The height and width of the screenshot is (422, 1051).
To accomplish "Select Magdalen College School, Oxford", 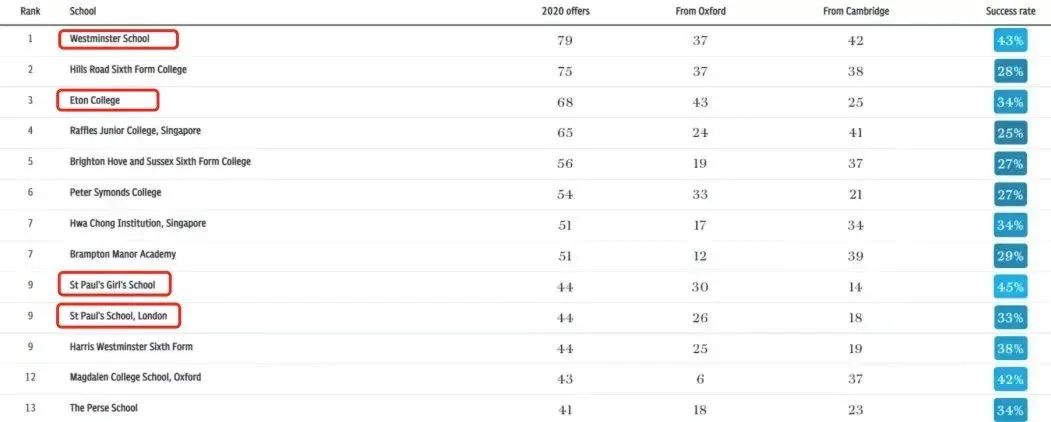I will (x=135, y=377).
